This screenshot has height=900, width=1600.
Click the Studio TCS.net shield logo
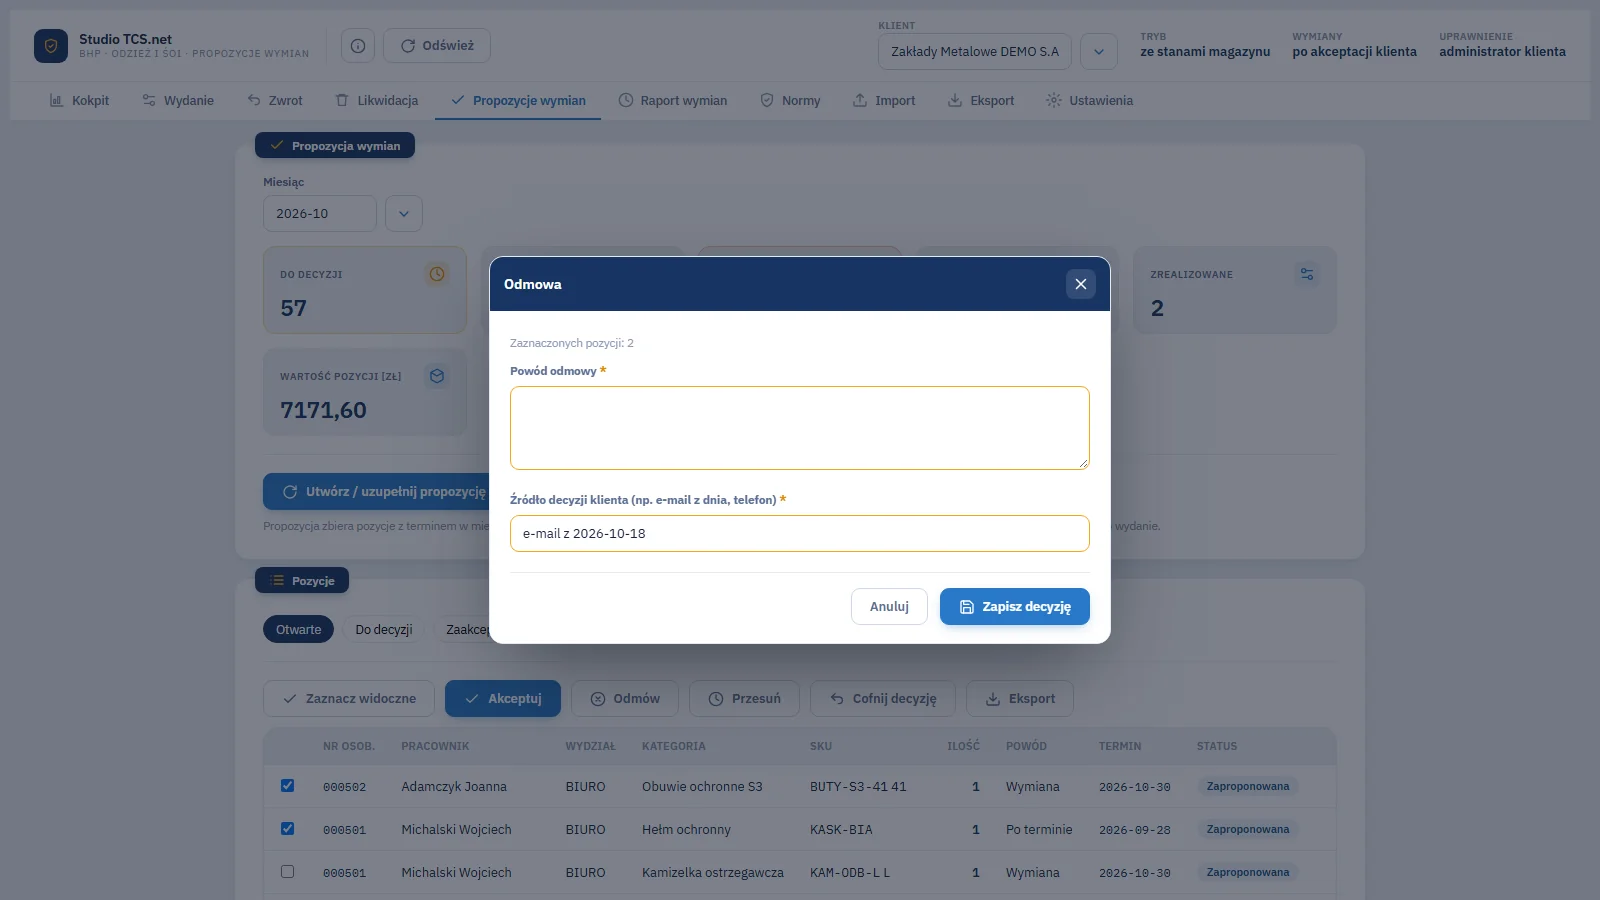[51, 46]
